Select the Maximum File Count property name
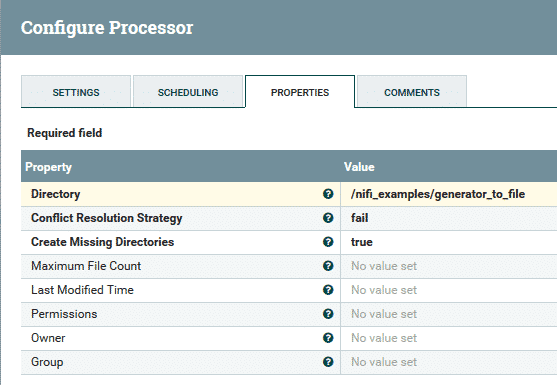557x385 pixels. tap(86, 266)
